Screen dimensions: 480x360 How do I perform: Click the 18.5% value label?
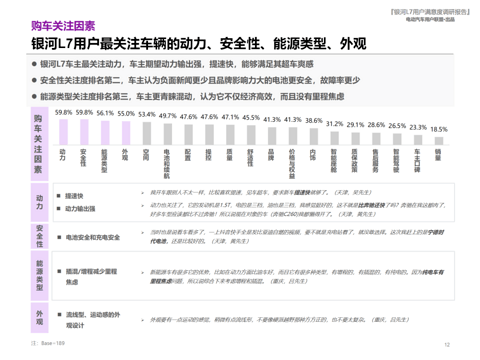point(439,130)
